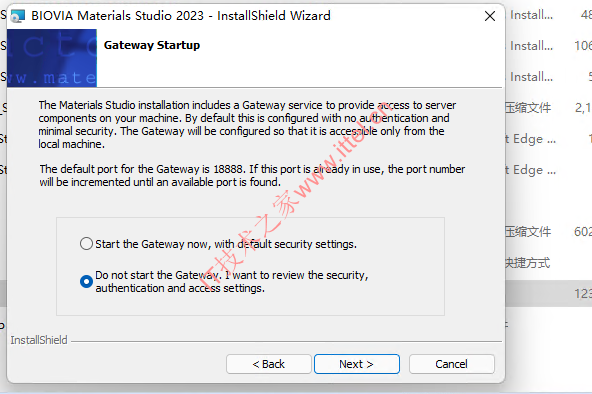Select the 压缩文件 row showing 2,1
Image resolution: width=592 pixels, height=394 pixels.
click(549, 108)
